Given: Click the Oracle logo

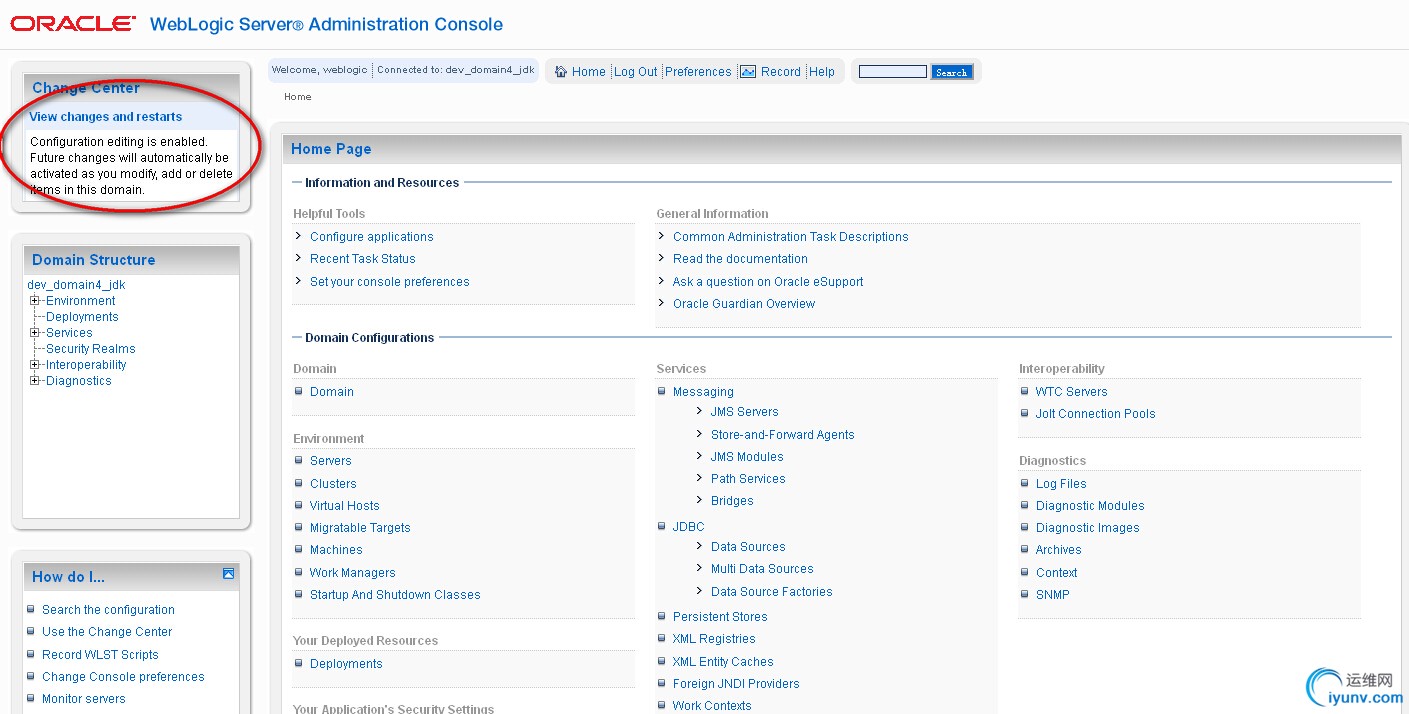Looking at the screenshot, I should coord(73,24).
